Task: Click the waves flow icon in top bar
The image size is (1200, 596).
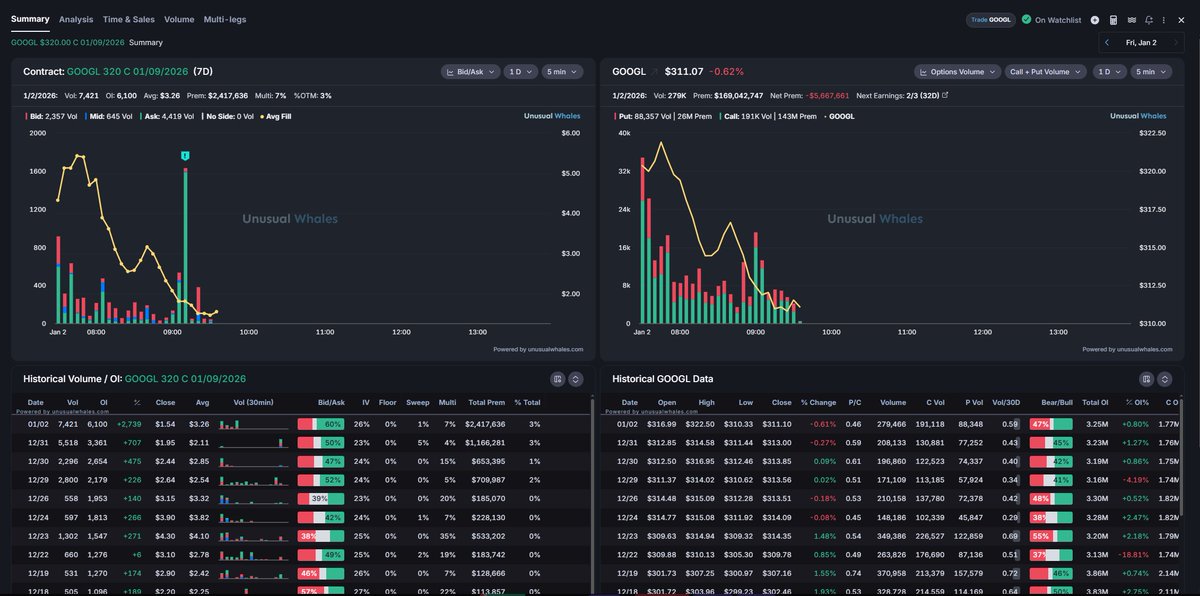Action: (1131, 20)
